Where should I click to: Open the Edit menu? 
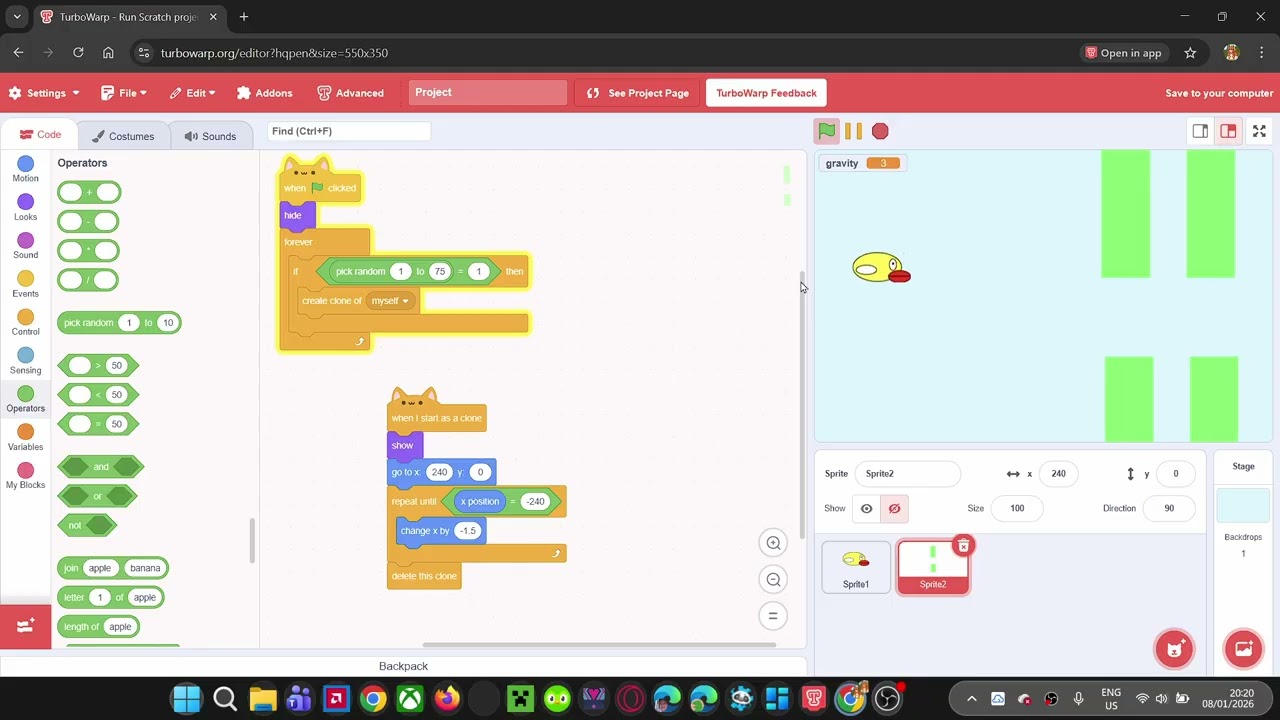[192, 93]
